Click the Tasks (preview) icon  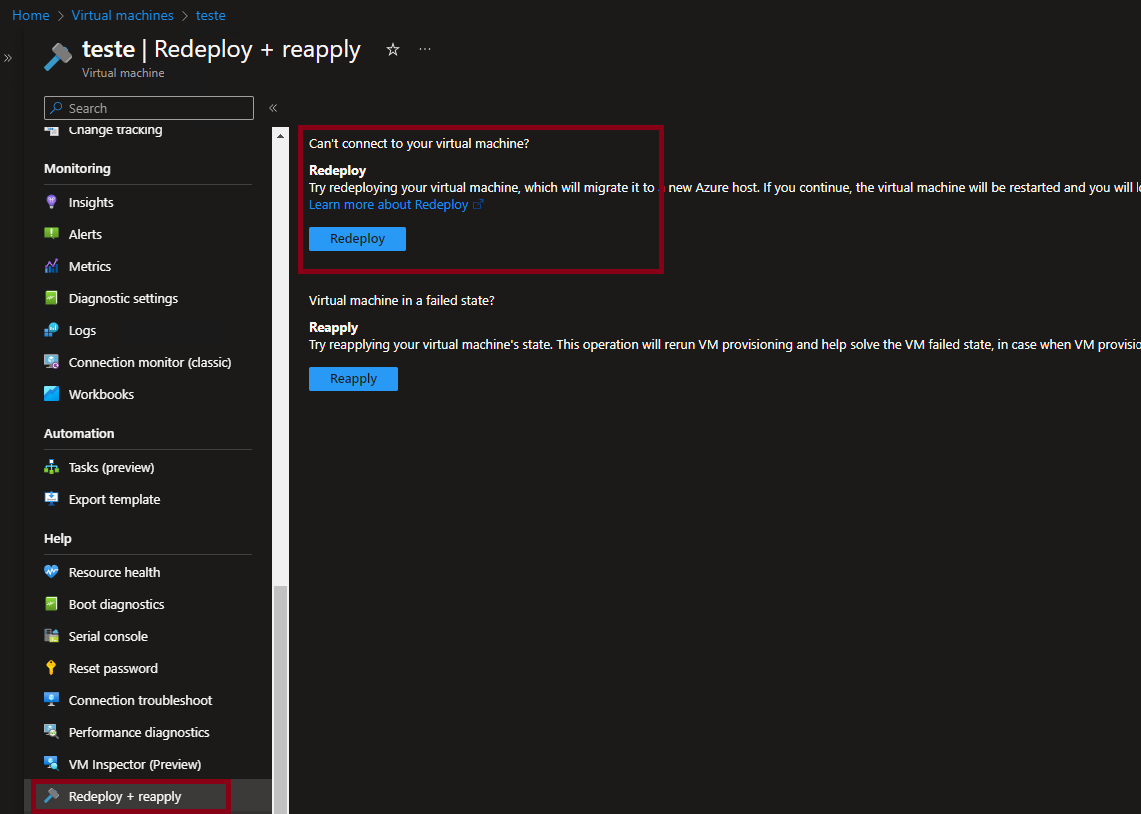tap(51, 467)
